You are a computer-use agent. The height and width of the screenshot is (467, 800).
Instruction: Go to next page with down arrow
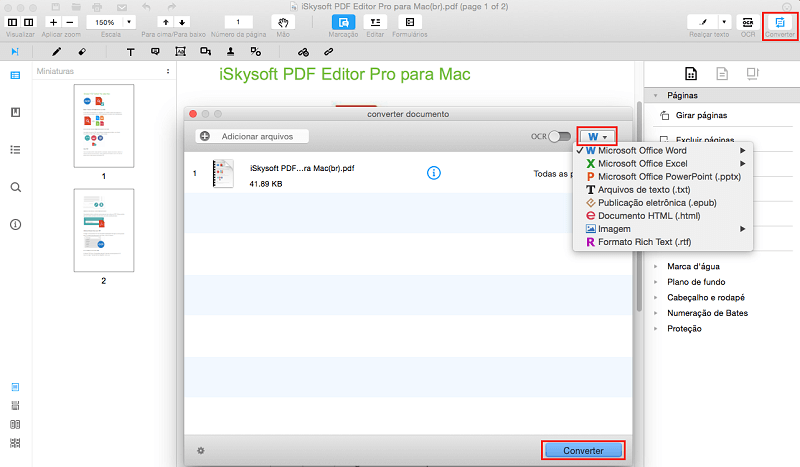pyautogui.click(x=182, y=22)
